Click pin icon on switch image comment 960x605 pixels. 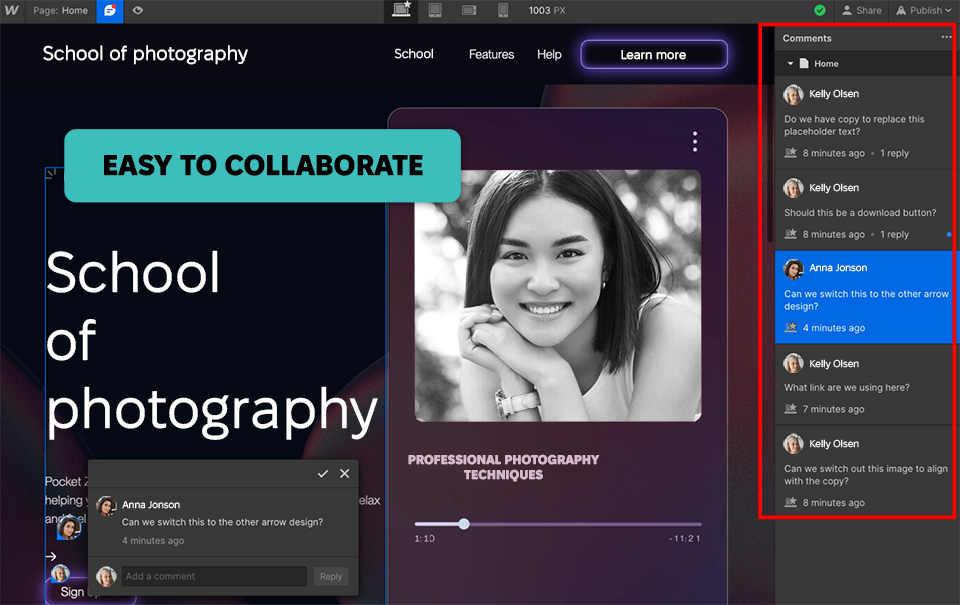point(790,502)
